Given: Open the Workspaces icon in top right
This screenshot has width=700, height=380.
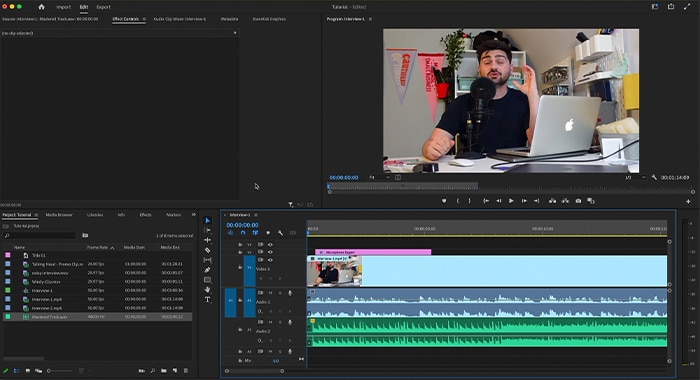Looking at the screenshot, I should 655,7.
